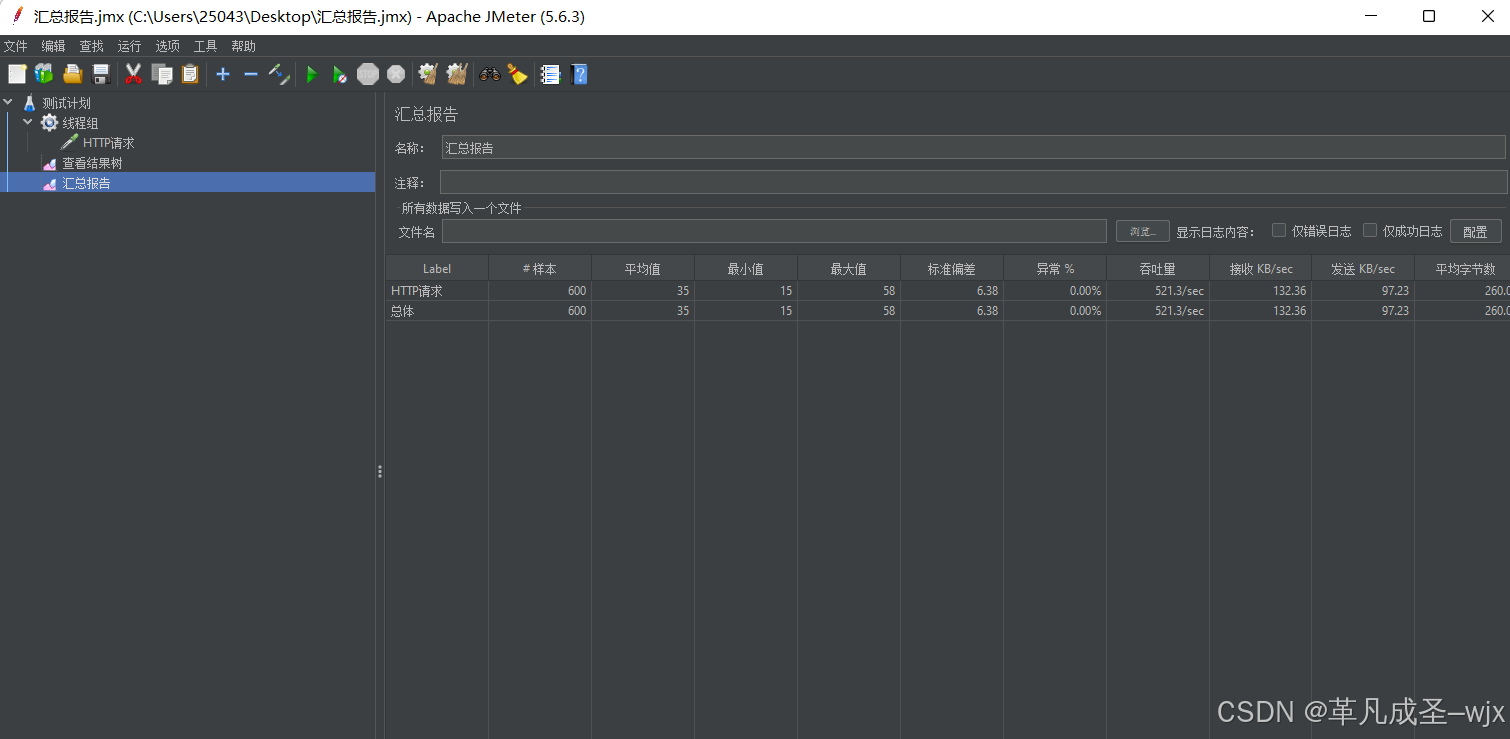The height and width of the screenshot is (739, 1510).
Task: Select 汇总报告 in the tree
Action: (x=86, y=183)
